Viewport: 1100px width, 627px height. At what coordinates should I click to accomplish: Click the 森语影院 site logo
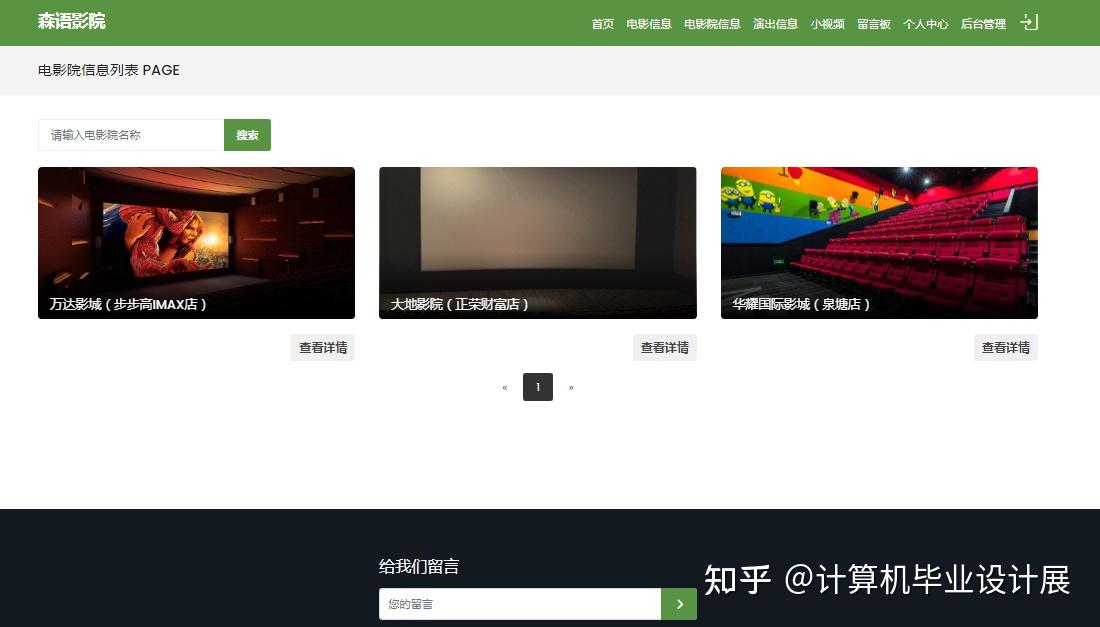point(72,21)
